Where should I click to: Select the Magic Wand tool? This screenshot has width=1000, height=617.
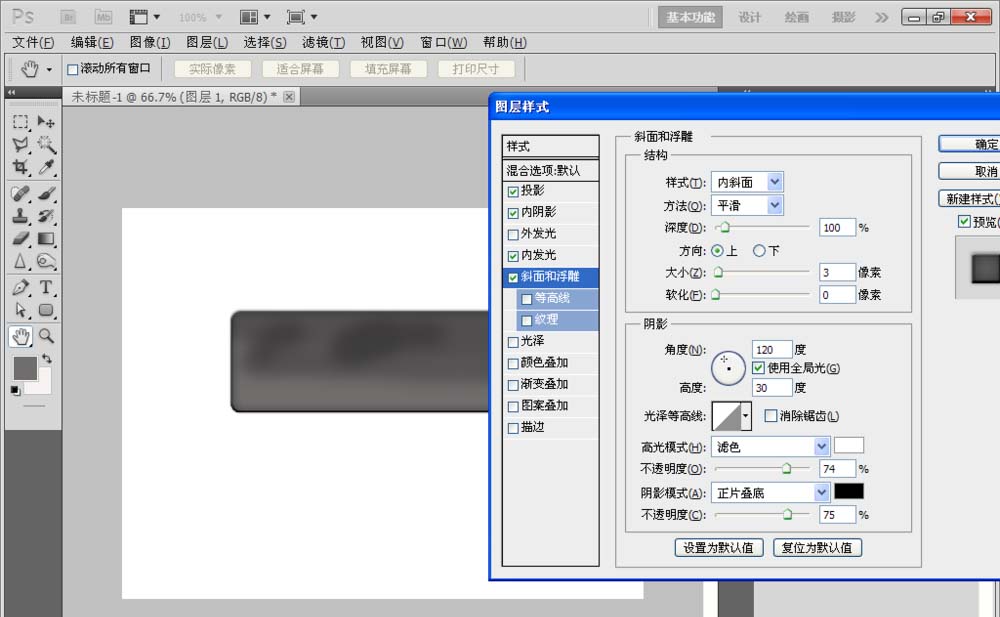point(46,145)
